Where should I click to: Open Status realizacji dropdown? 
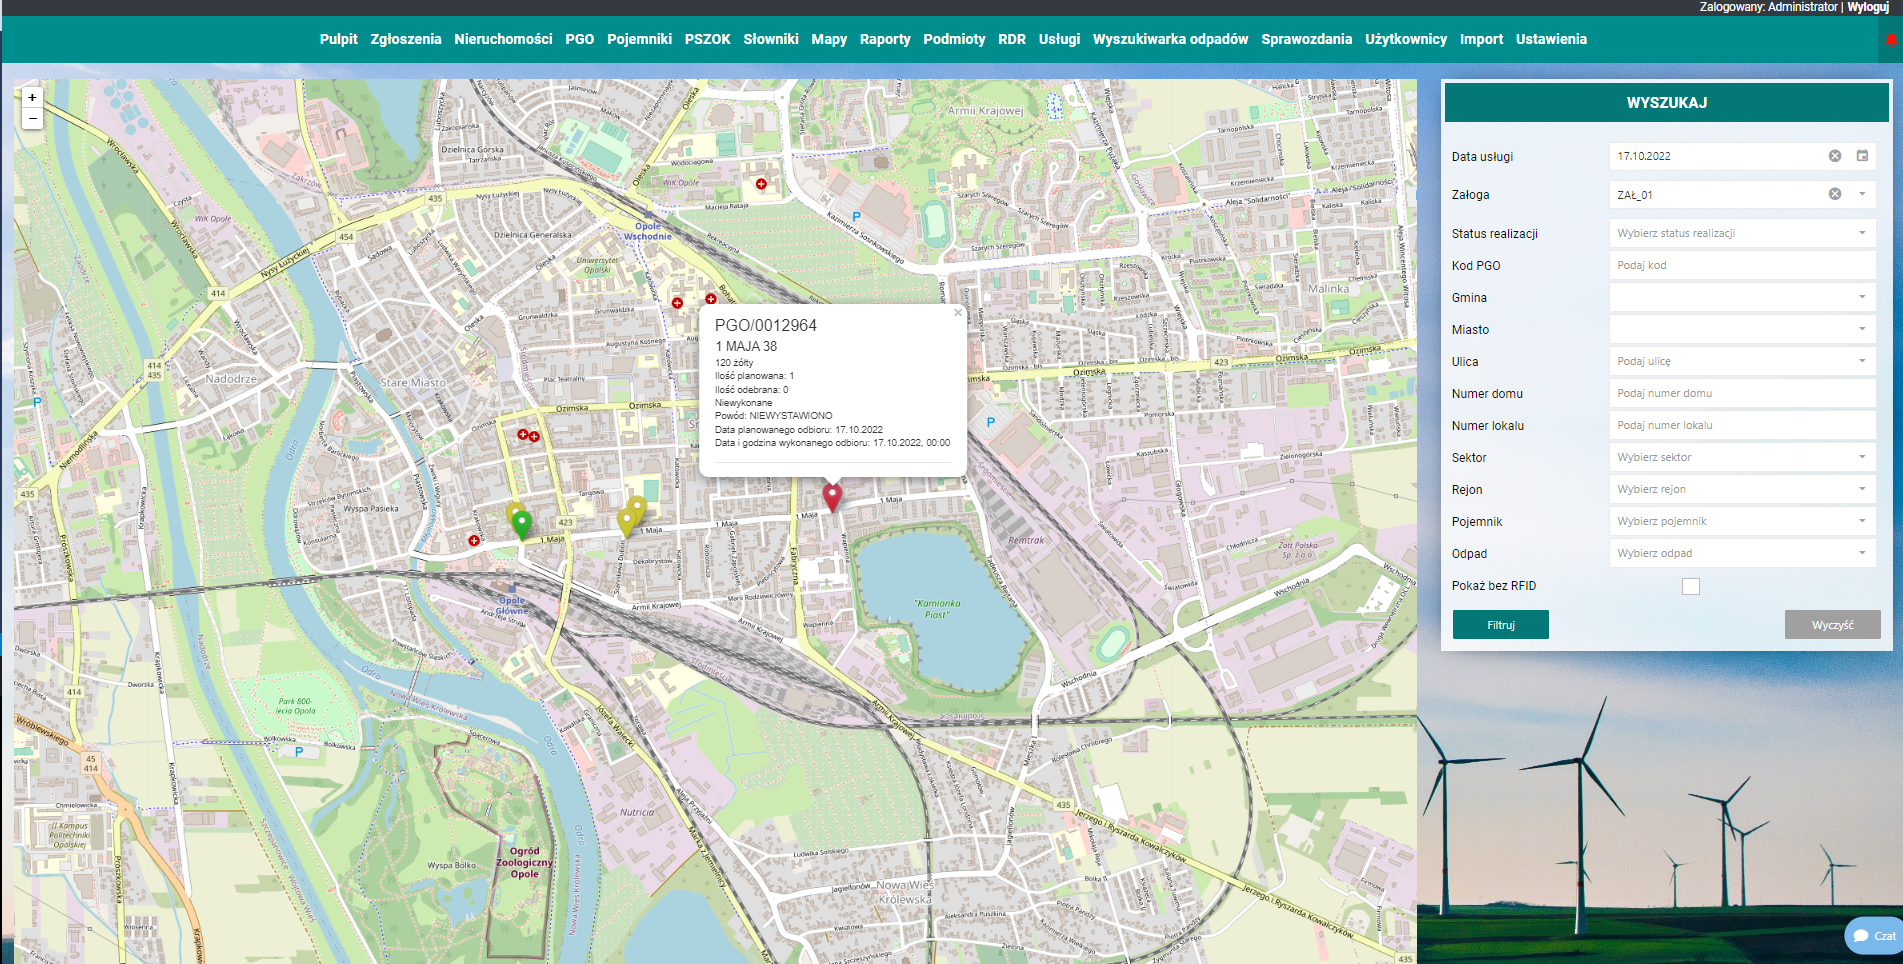point(1742,233)
